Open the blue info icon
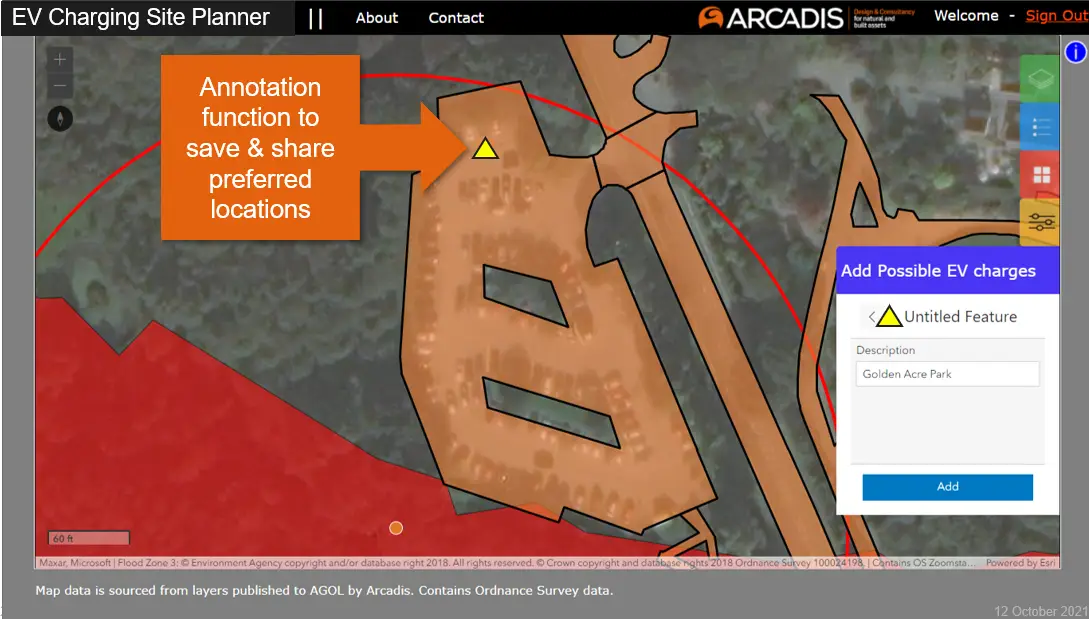 click(x=1075, y=52)
